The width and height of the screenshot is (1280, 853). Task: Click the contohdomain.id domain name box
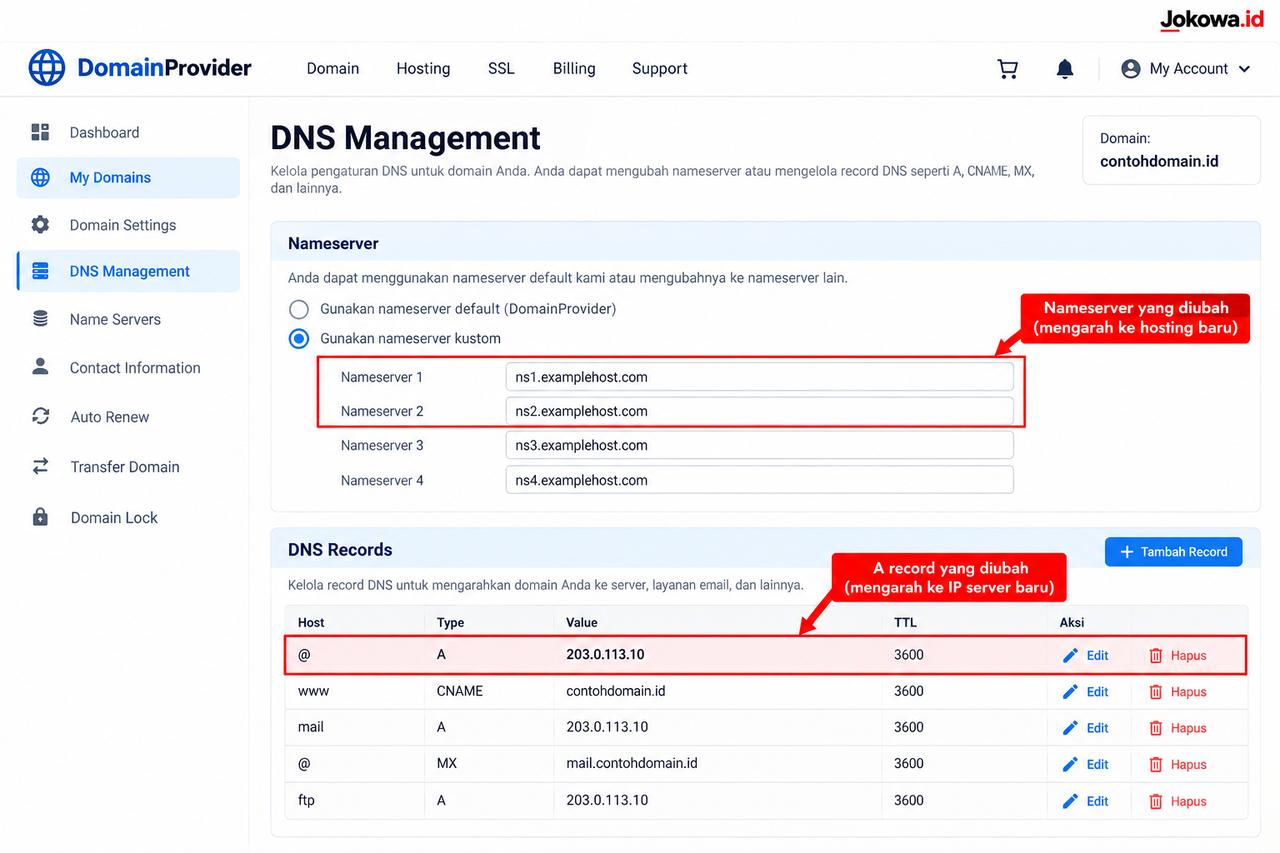(1171, 150)
